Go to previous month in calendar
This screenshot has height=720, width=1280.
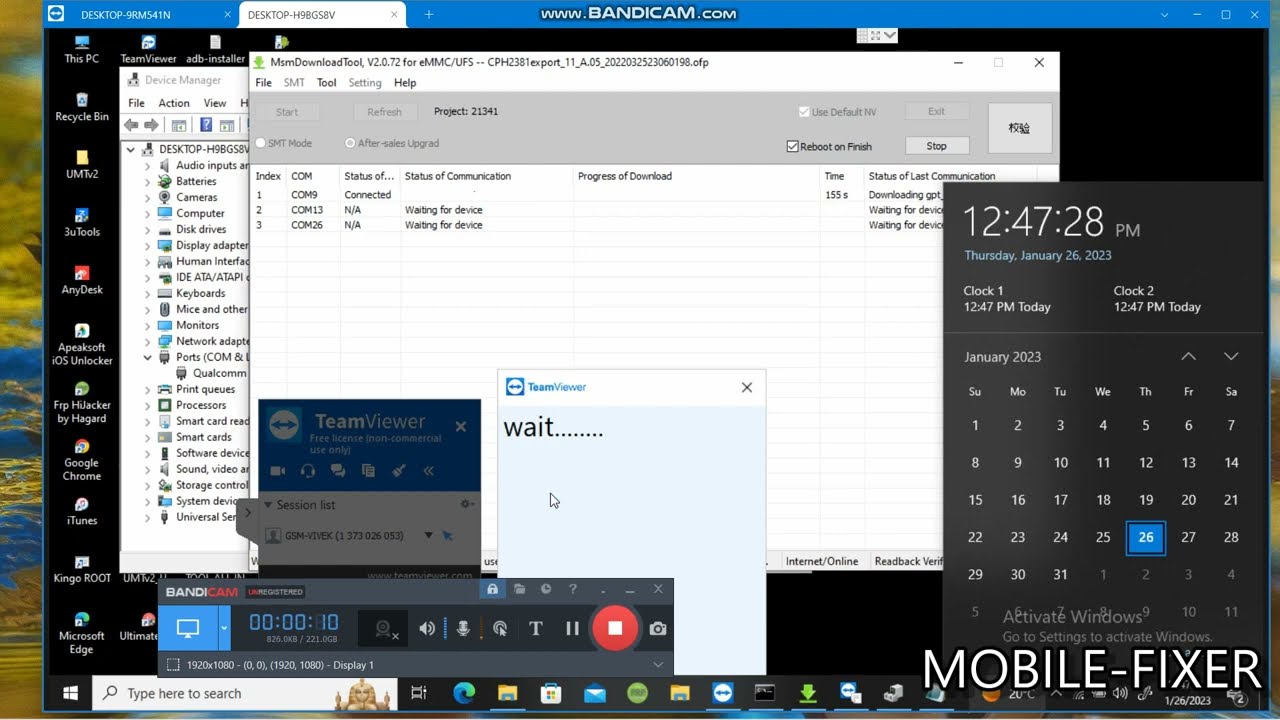[x=1188, y=357]
